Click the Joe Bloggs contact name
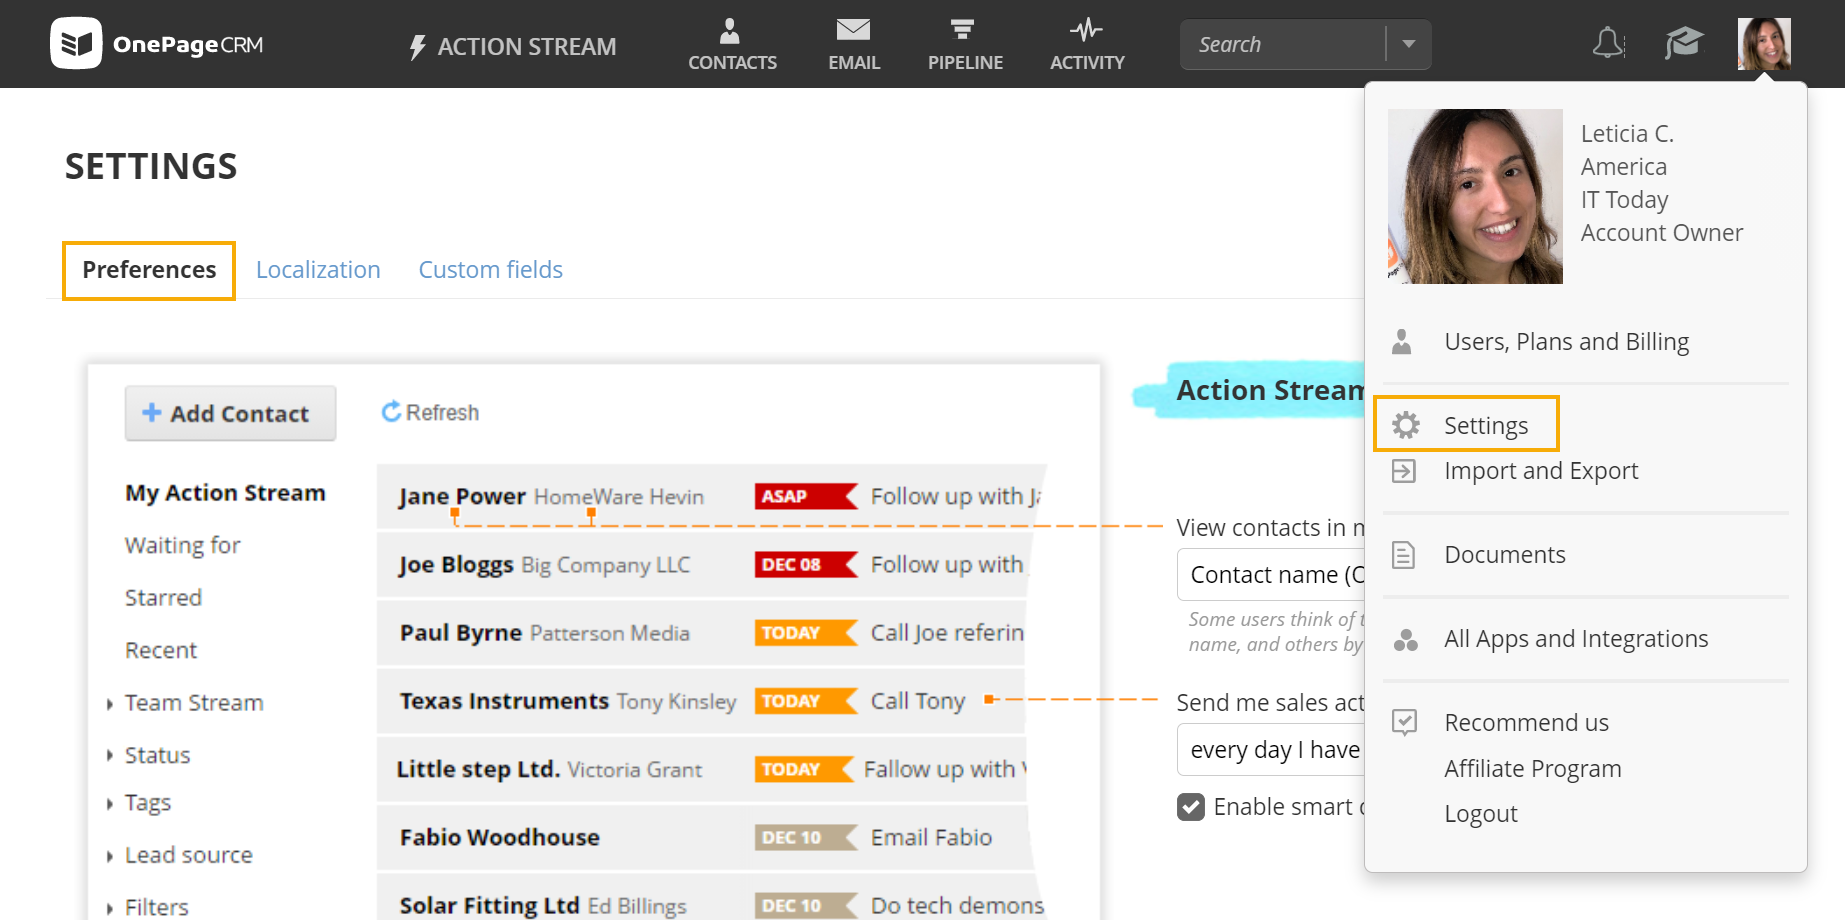The image size is (1845, 920). pos(456,565)
